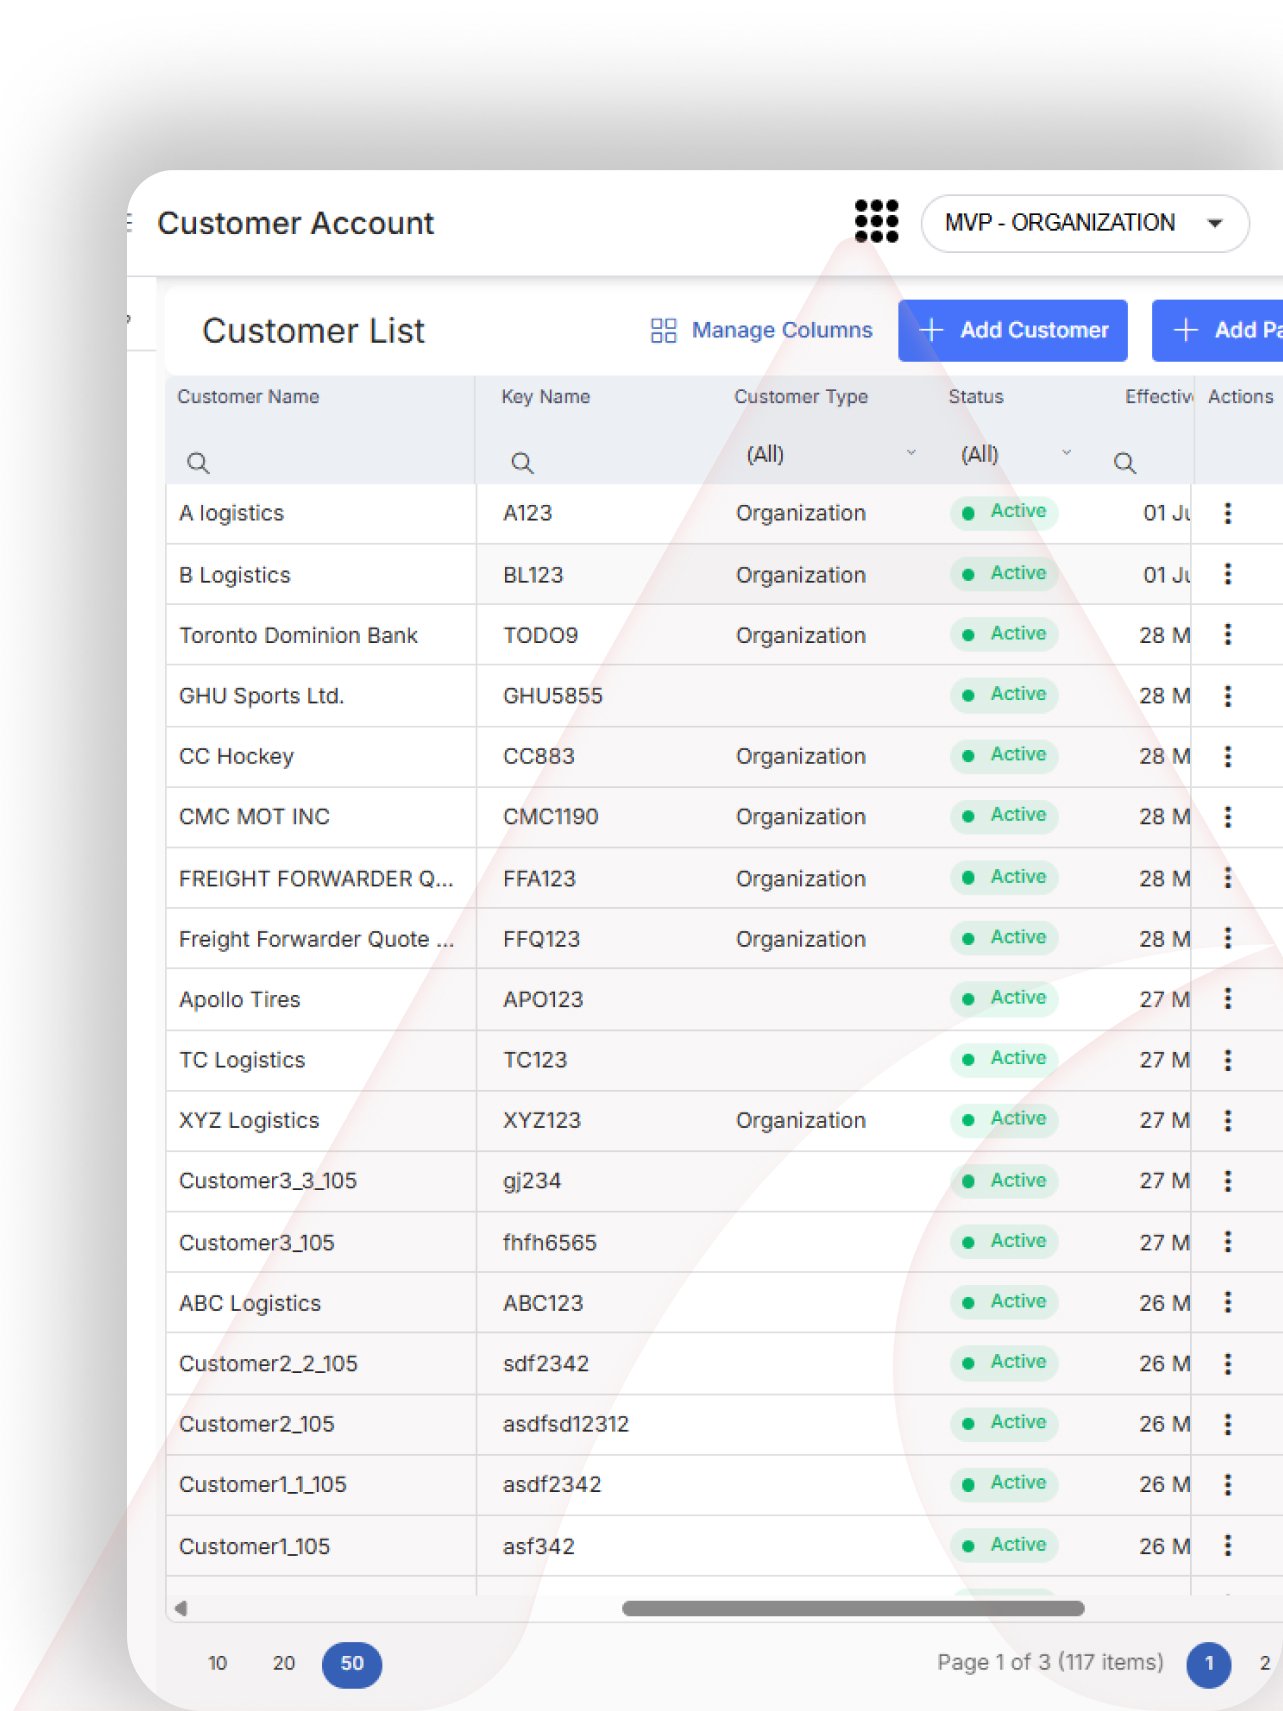The height and width of the screenshot is (1711, 1283).
Task: Click the horizontal scrollbar thumb
Action: (853, 1608)
